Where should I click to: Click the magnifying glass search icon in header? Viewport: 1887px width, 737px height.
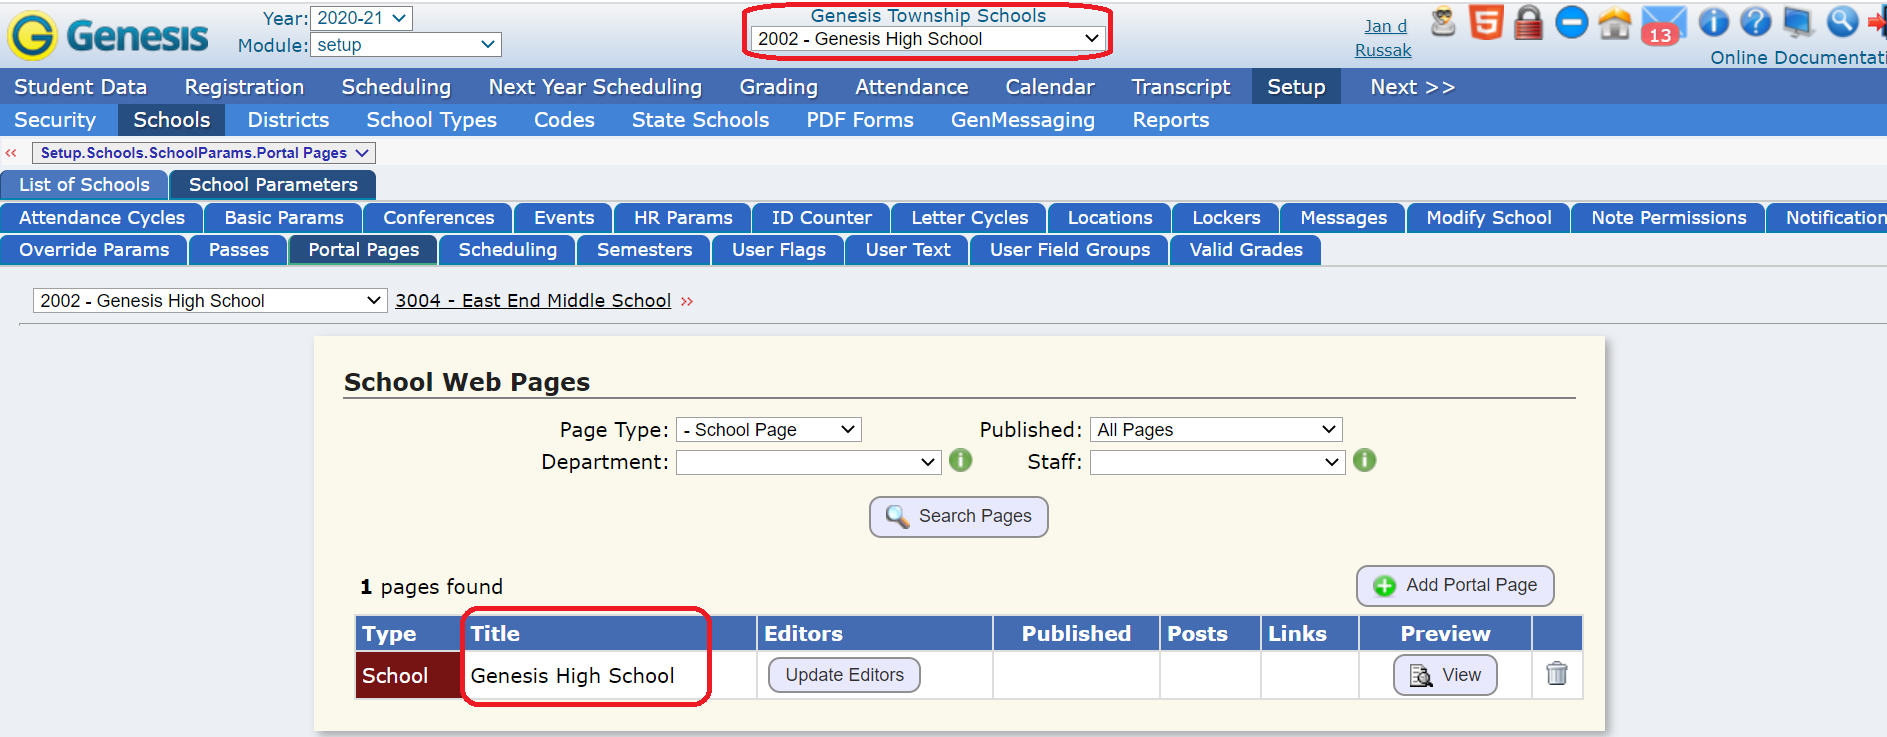click(1841, 22)
